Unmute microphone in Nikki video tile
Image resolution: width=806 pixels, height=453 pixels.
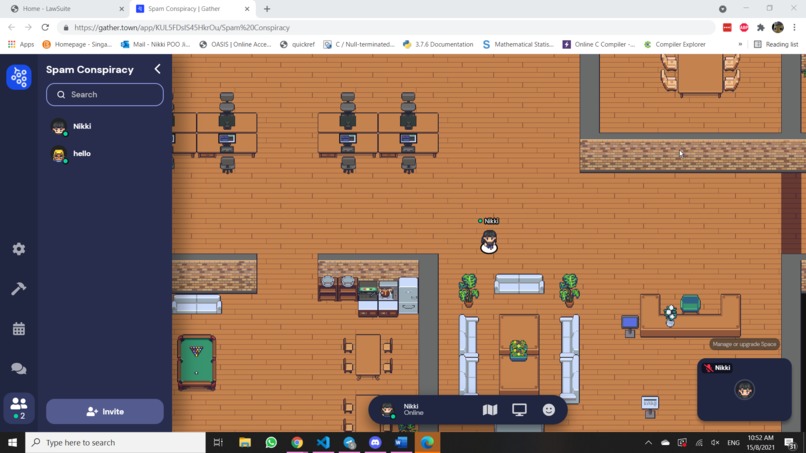coord(708,368)
